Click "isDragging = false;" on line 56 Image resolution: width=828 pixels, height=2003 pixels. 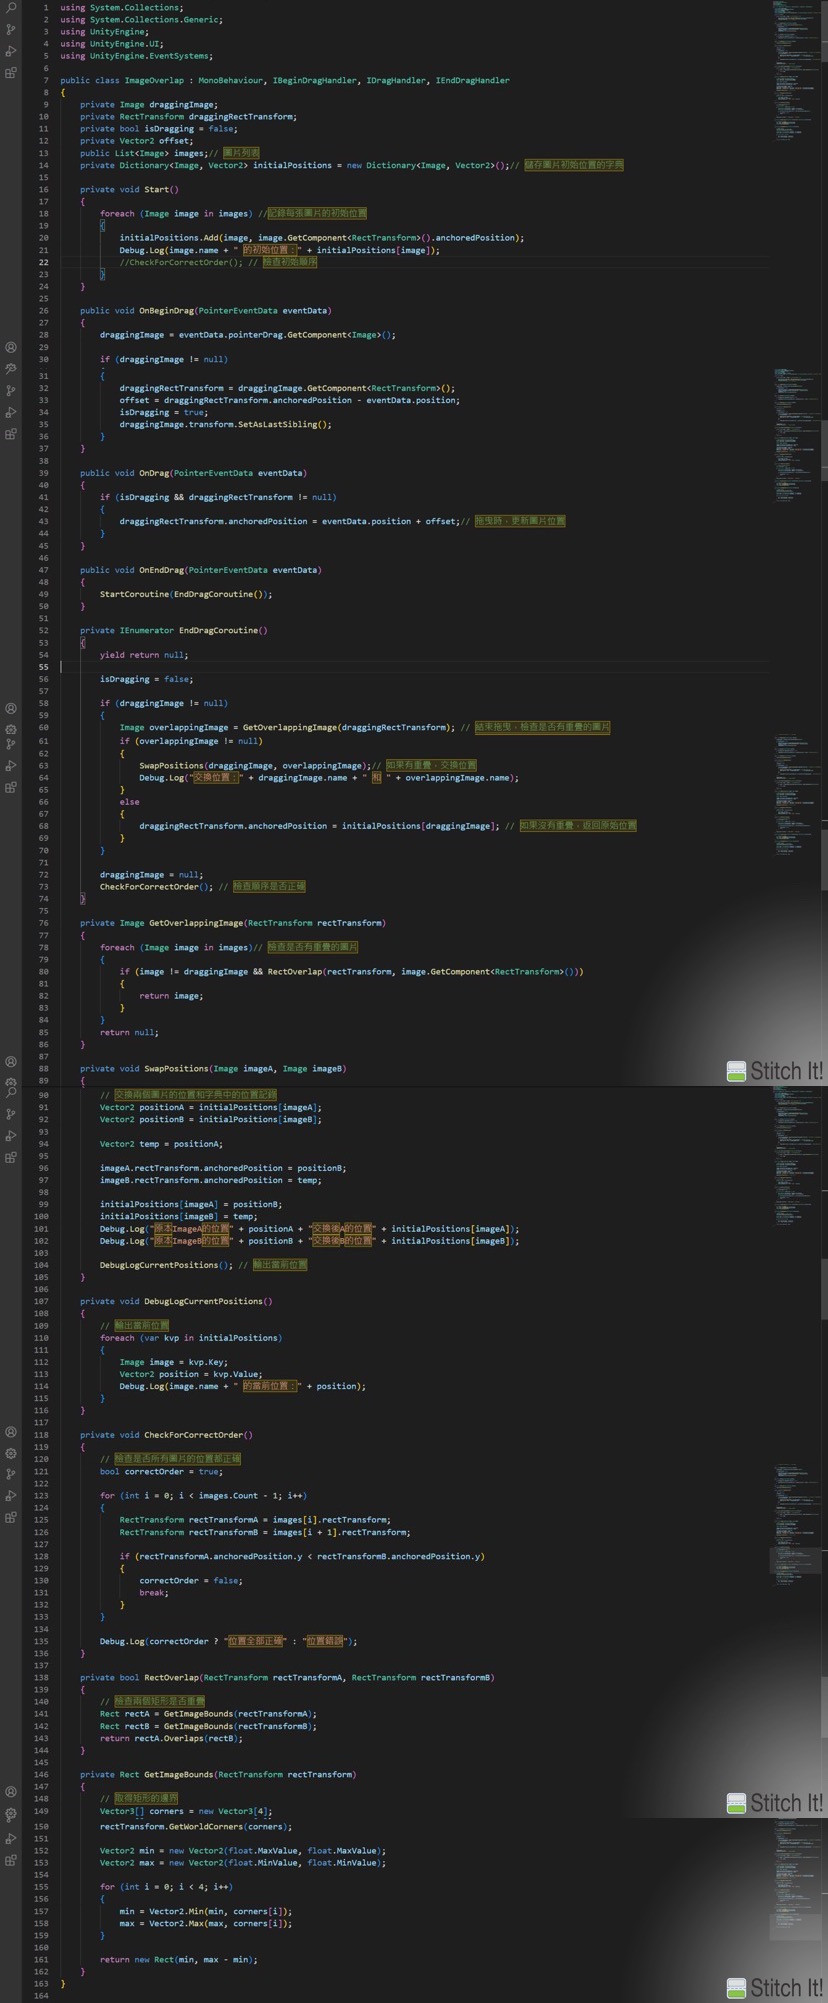click(x=146, y=679)
